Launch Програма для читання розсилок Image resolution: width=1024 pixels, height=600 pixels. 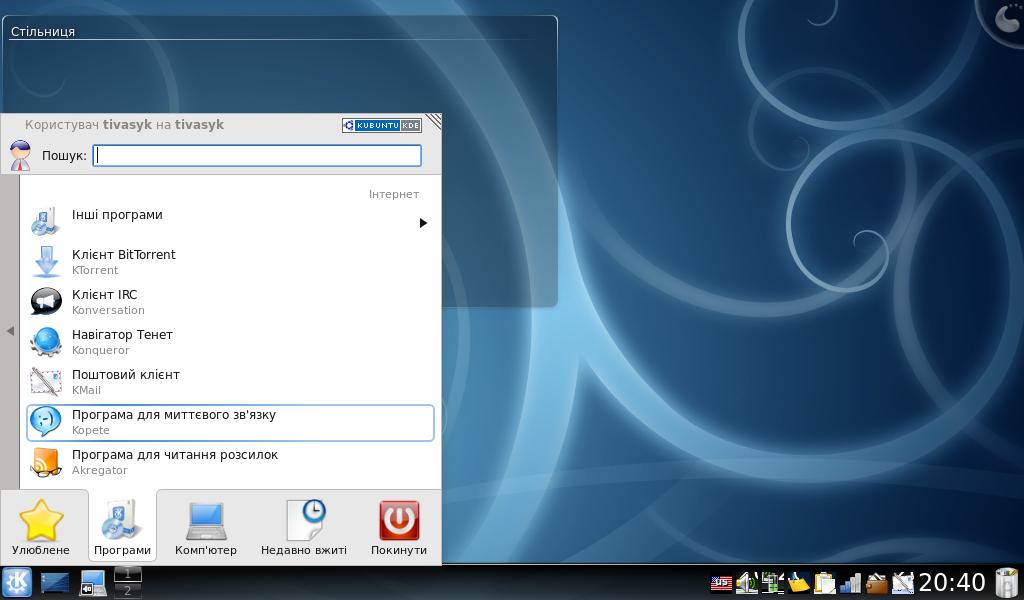click(230, 462)
